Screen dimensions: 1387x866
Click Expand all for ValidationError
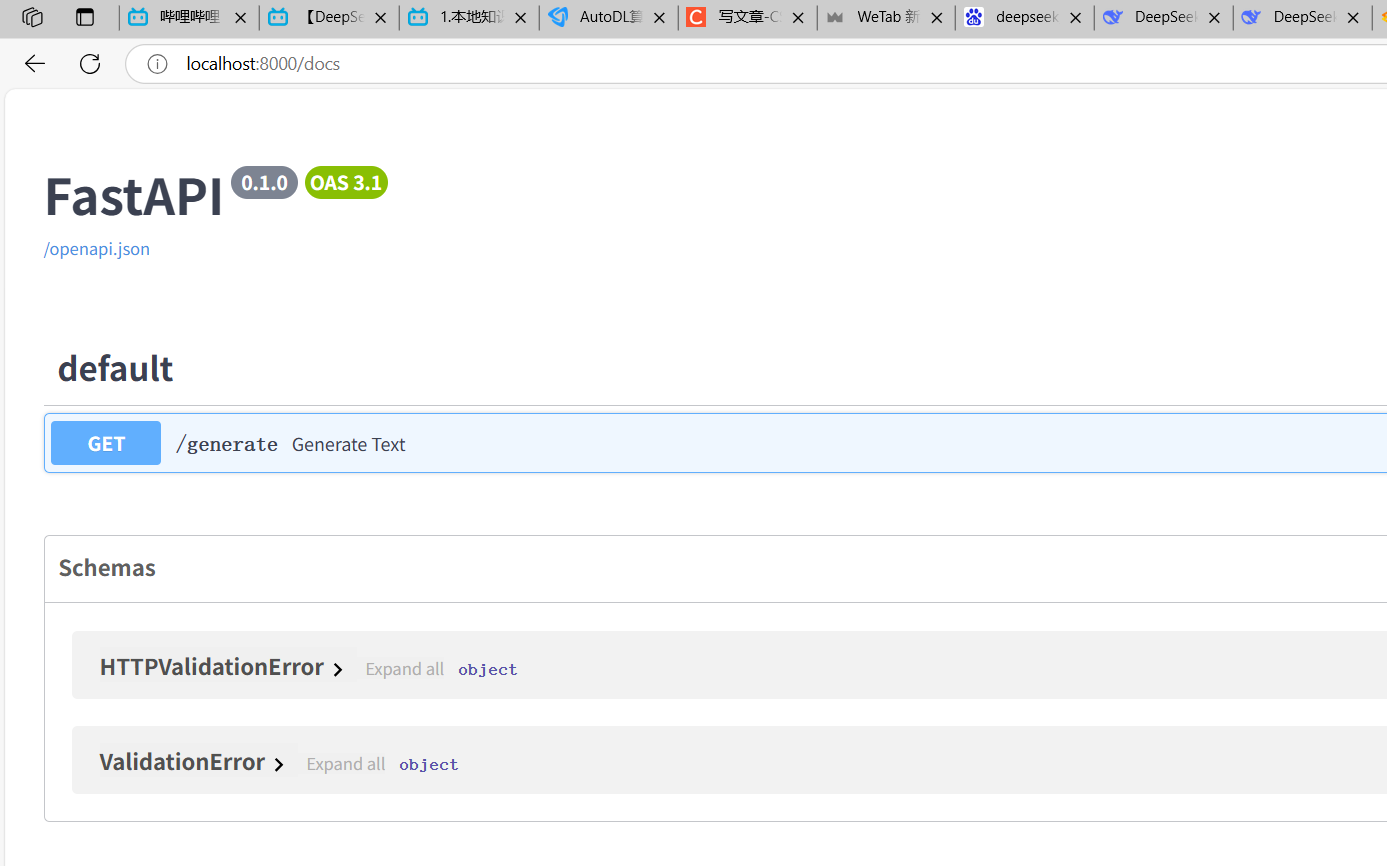coord(345,764)
